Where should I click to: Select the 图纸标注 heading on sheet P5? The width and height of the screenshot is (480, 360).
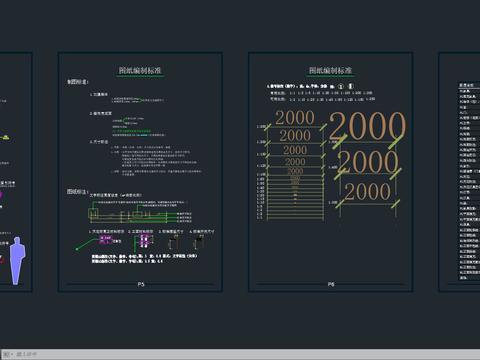point(77,192)
